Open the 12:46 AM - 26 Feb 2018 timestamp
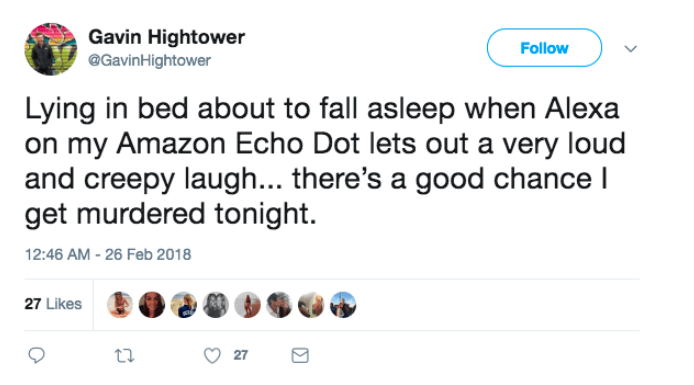The height and width of the screenshot is (385, 694). (x=108, y=254)
